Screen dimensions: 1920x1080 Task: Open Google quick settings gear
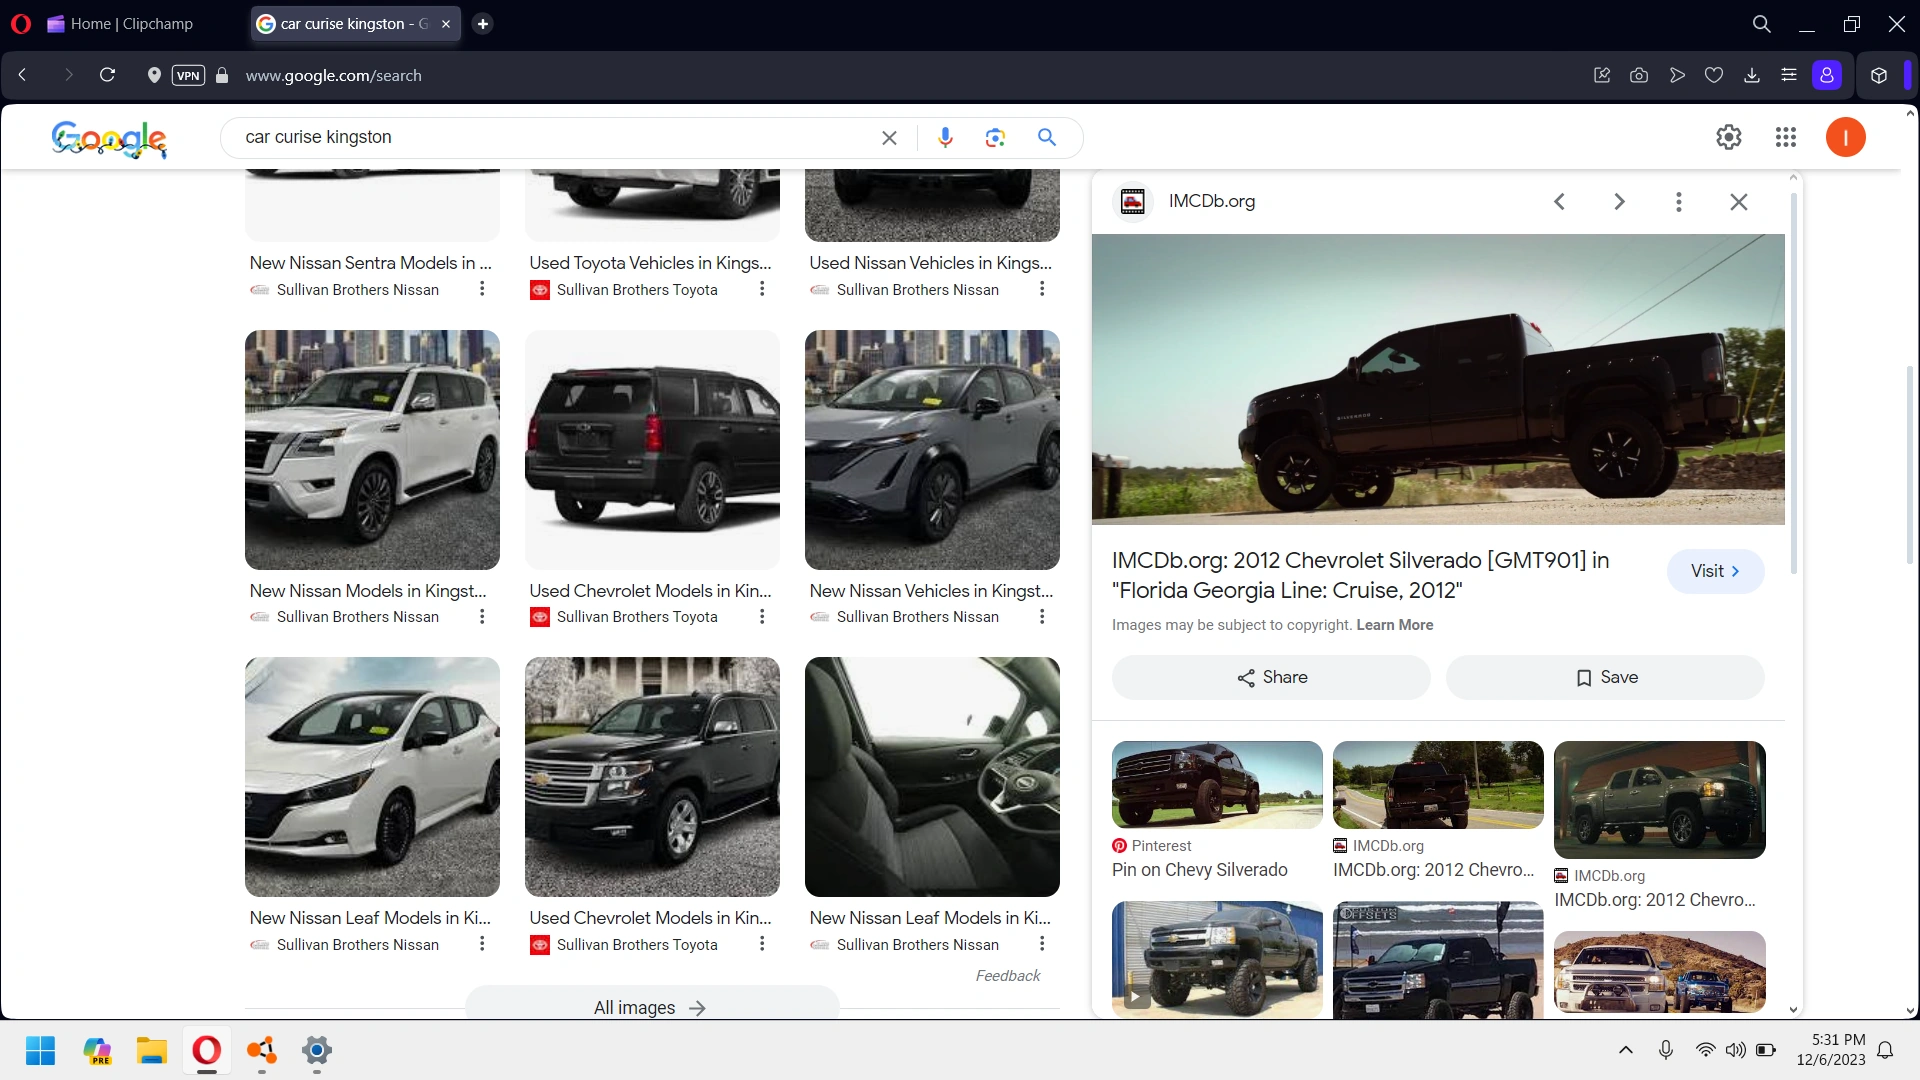[x=1729, y=137]
